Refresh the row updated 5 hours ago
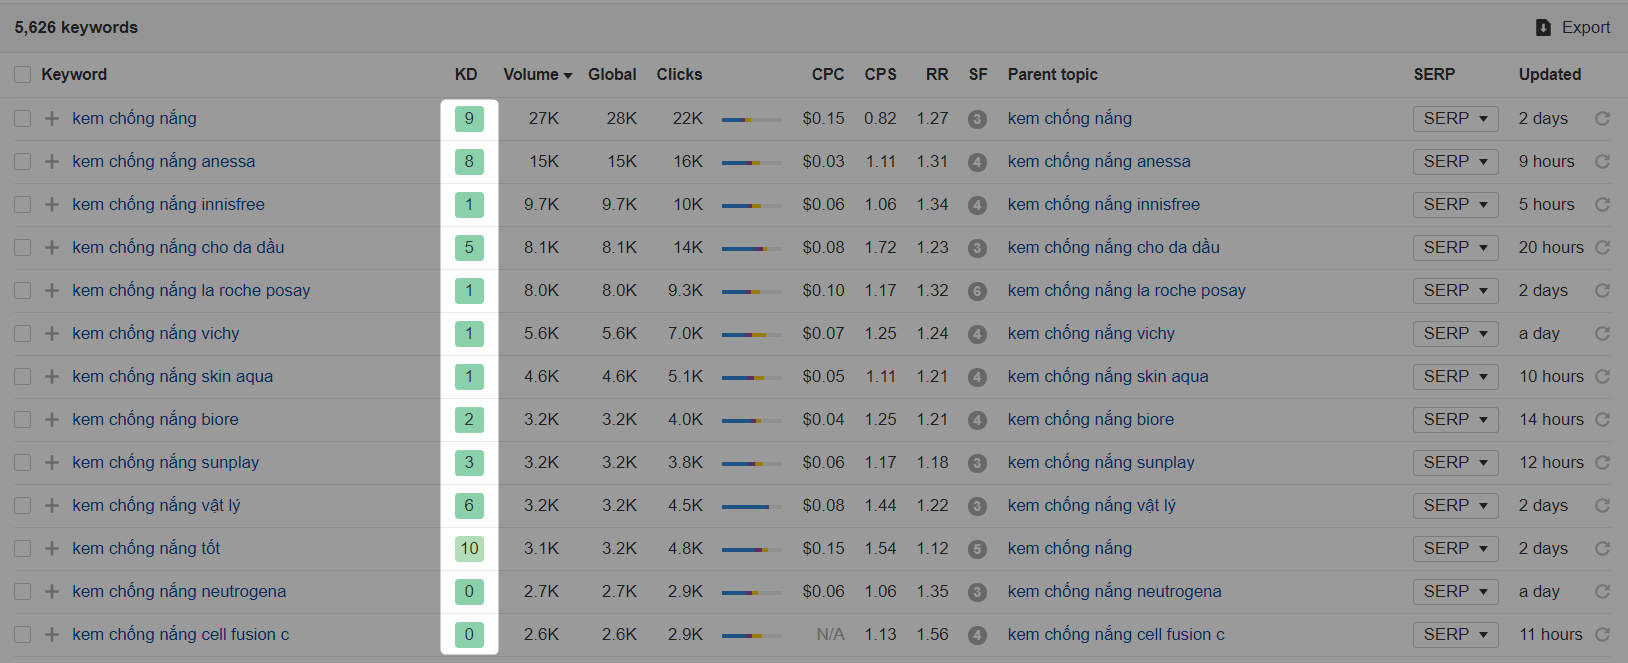The height and width of the screenshot is (663, 1628). coord(1602,204)
